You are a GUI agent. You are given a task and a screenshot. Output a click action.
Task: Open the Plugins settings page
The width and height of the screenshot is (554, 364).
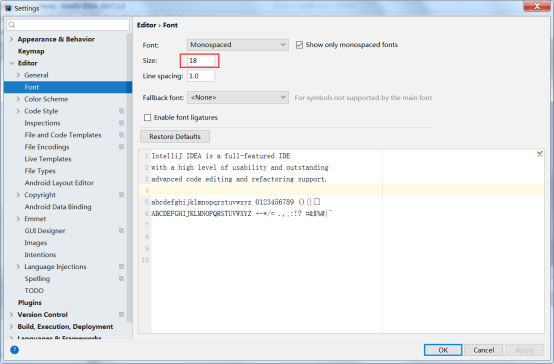pyautogui.click(x=30, y=303)
